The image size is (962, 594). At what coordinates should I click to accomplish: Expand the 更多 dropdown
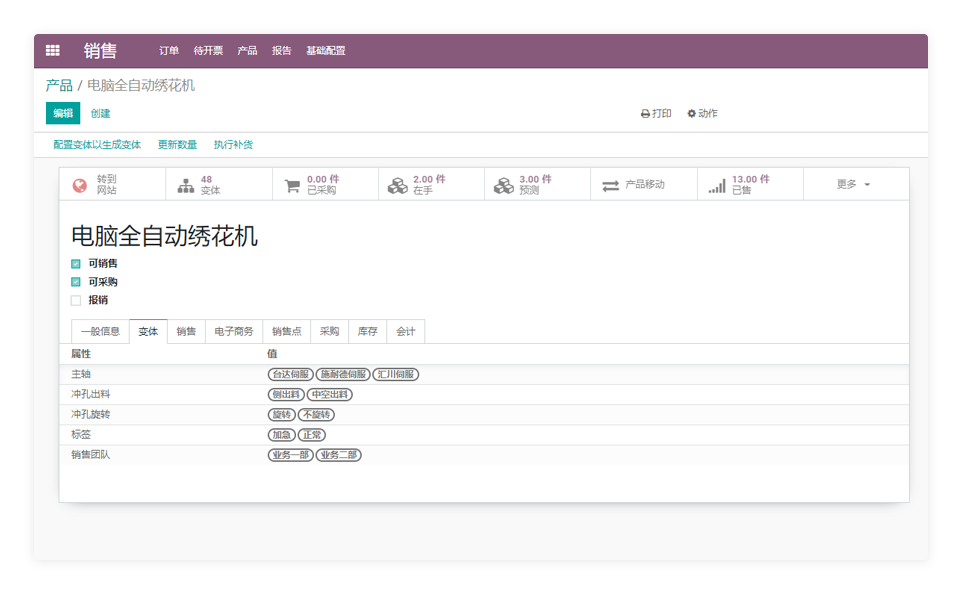click(854, 185)
